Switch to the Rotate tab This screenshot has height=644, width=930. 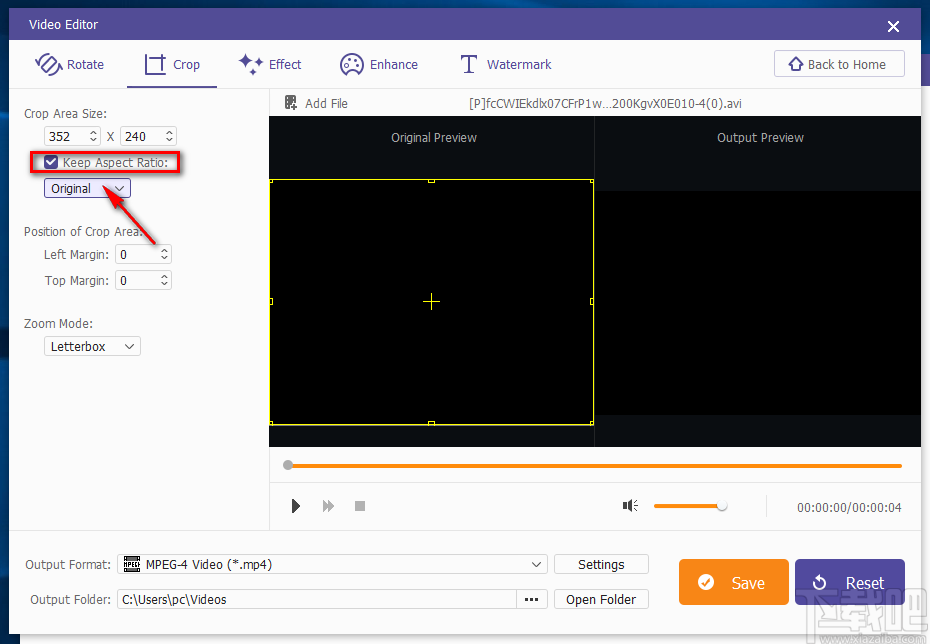[x=70, y=64]
